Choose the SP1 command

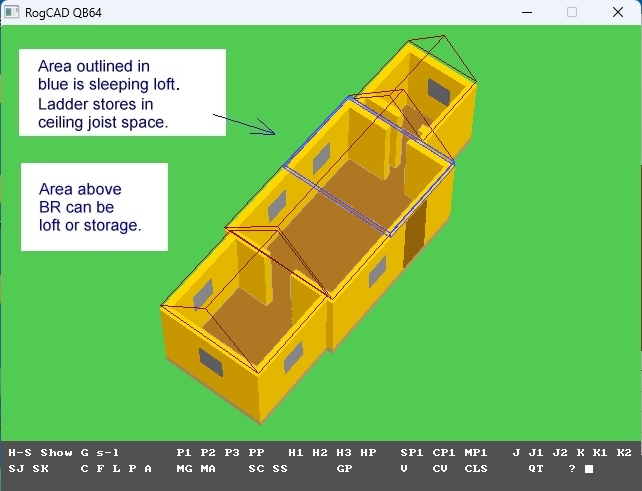tap(412, 453)
